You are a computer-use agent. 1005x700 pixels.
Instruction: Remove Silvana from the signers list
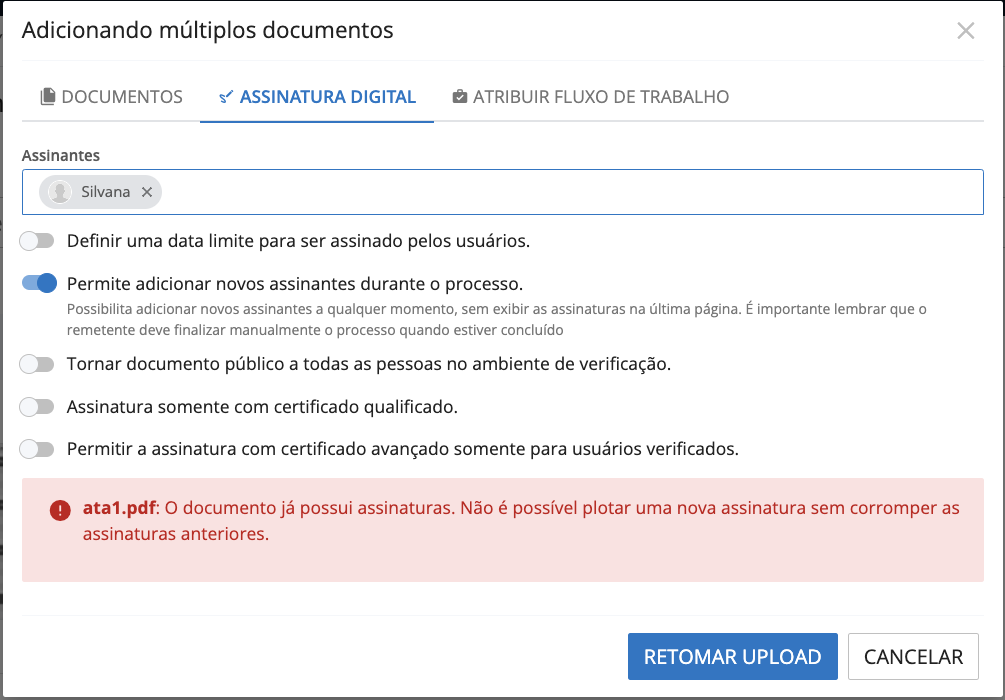tap(147, 192)
